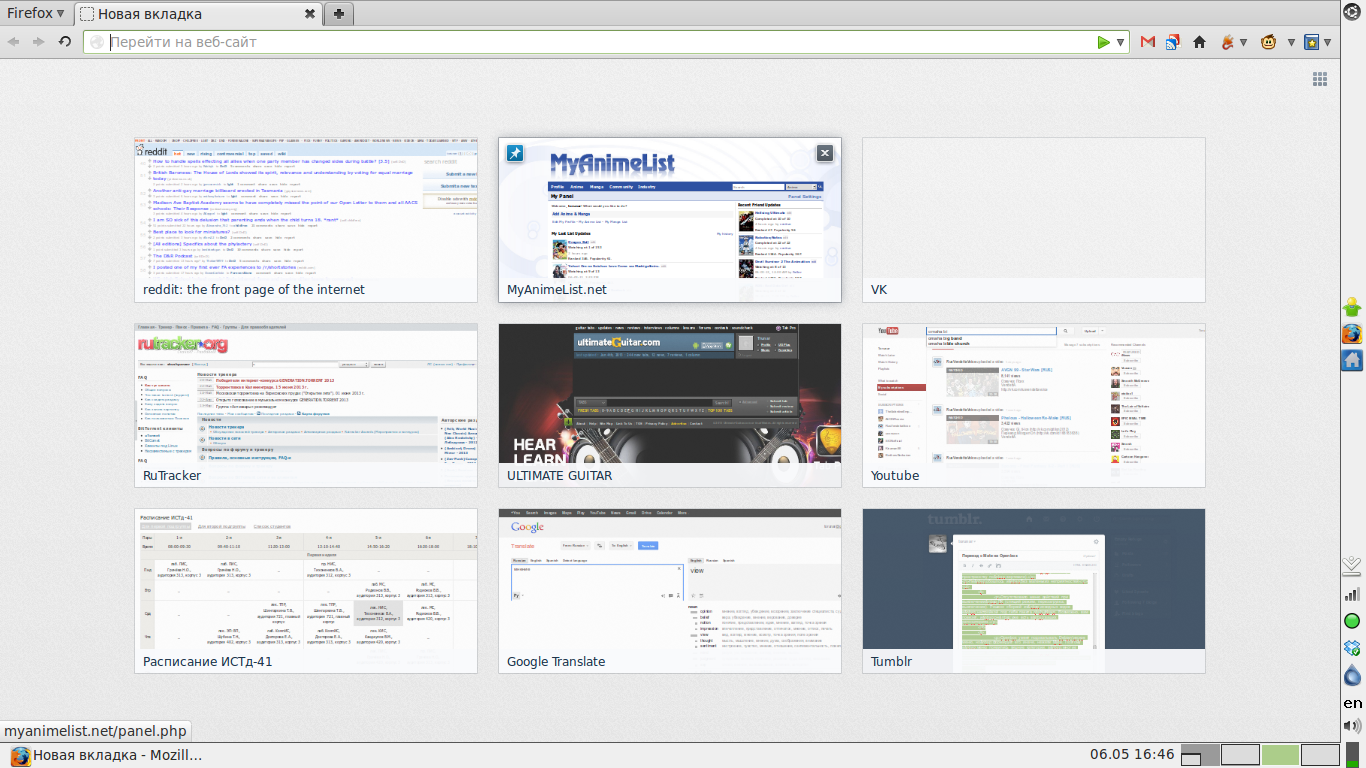Open the Greasemonkey dropdown arrow

tap(1291, 43)
